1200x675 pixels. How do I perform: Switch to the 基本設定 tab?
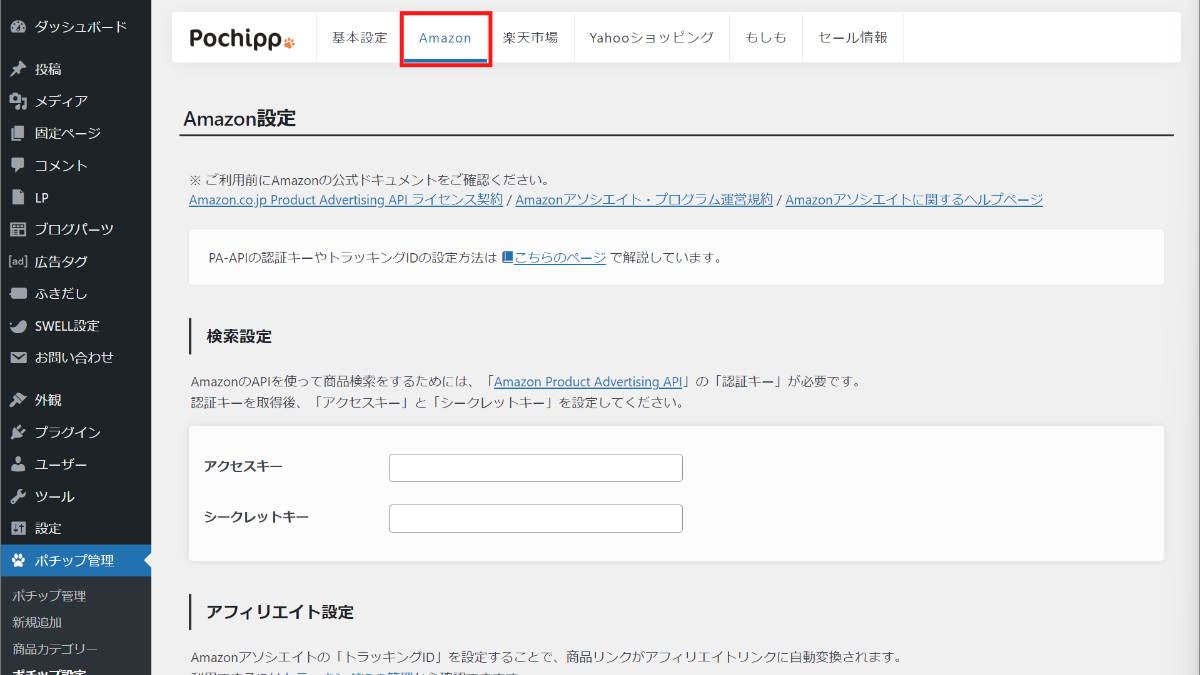tap(357, 36)
